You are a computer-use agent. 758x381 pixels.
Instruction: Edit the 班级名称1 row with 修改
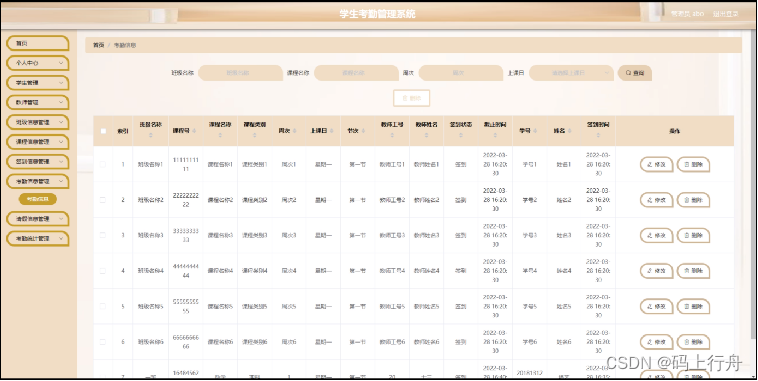pyautogui.click(x=656, y=164)
